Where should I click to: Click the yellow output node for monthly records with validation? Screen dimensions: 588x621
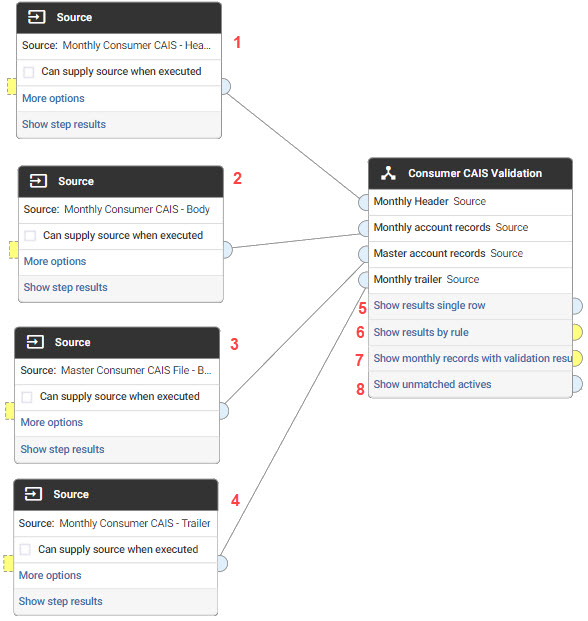577,358
